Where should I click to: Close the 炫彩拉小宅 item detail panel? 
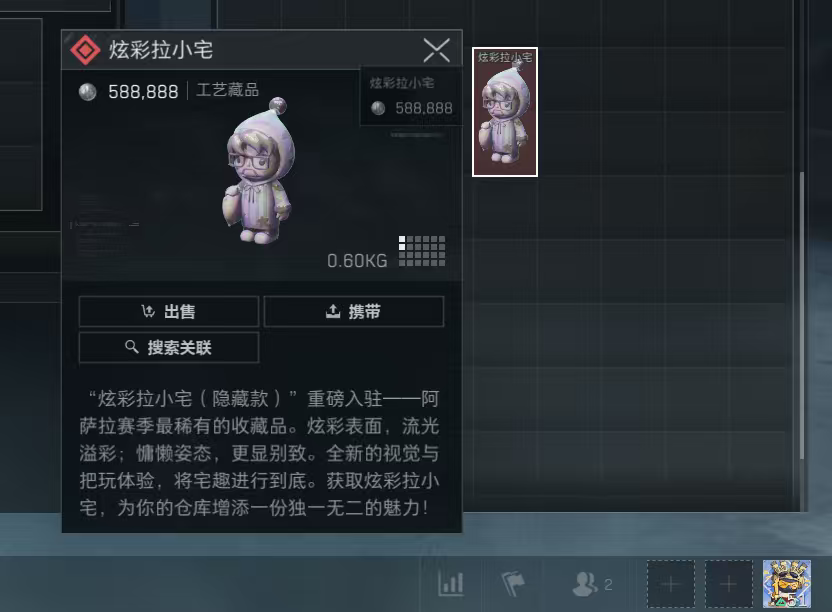pos(437,50)
